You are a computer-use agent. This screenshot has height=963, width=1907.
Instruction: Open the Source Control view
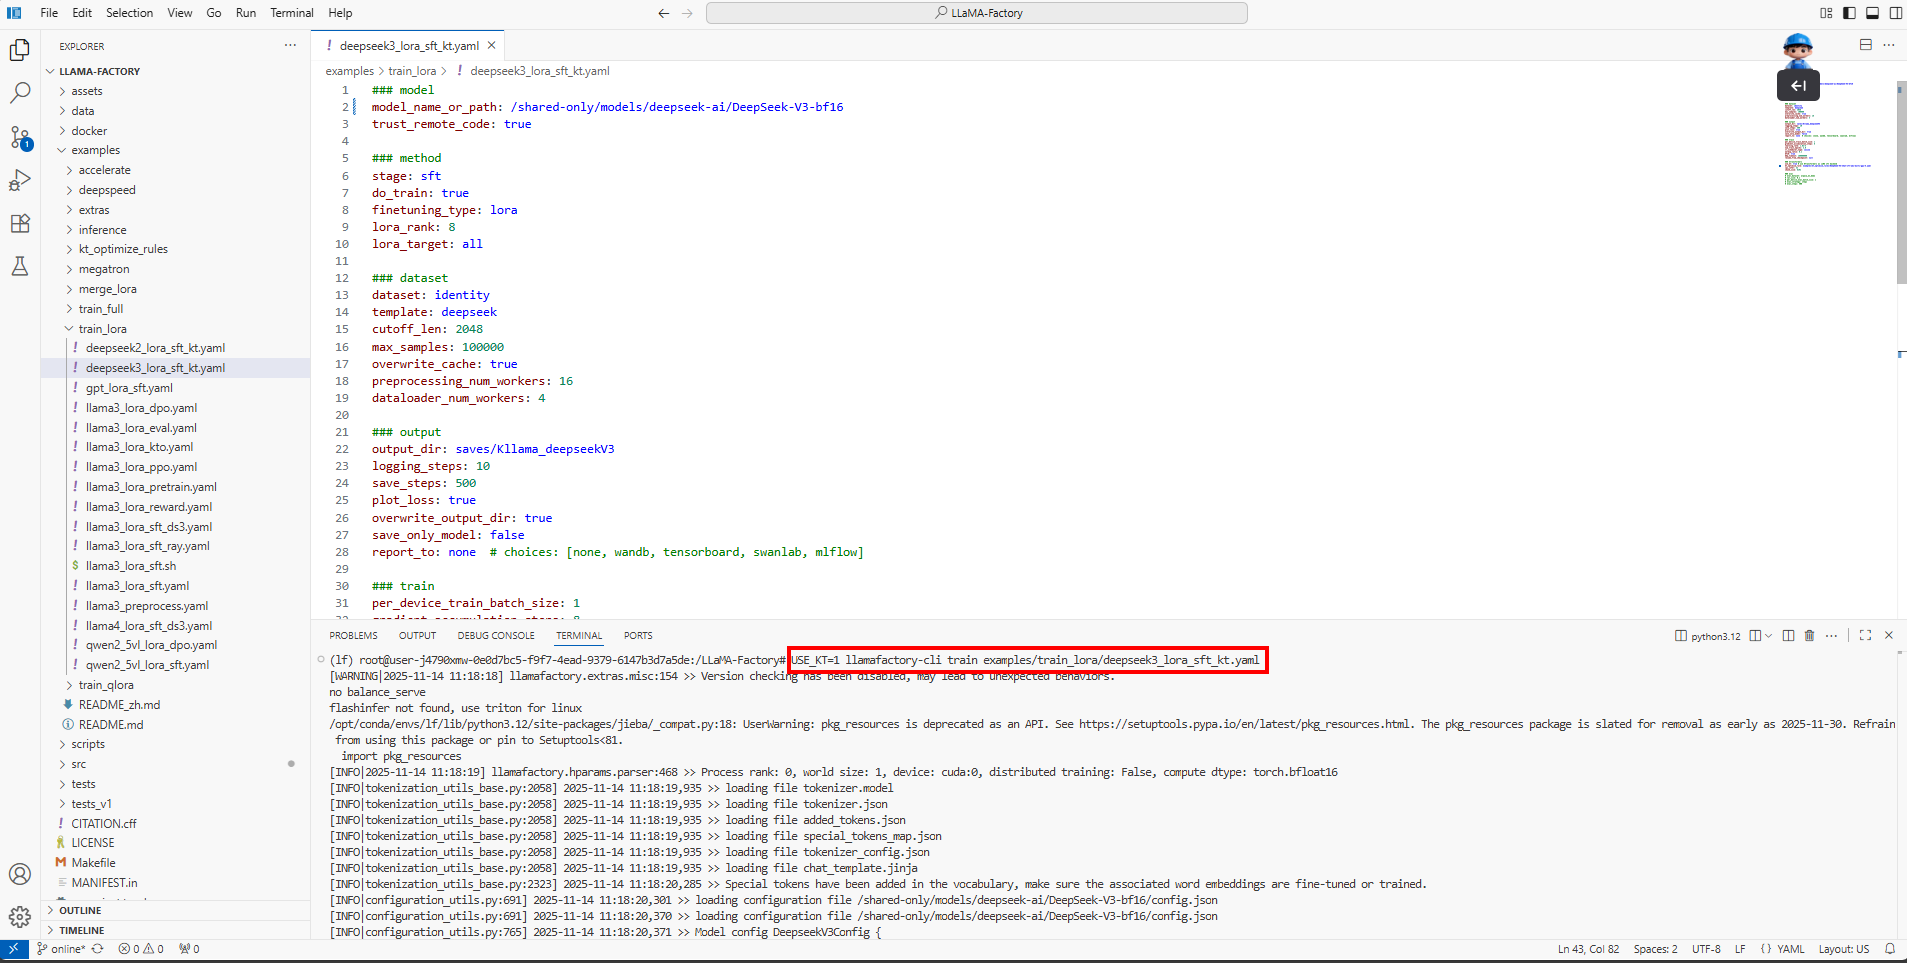click(x=20, y=137)
